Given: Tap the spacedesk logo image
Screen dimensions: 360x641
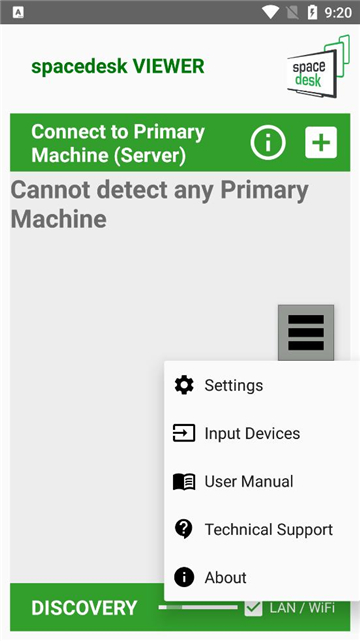Looking at the screenshot, I should (x=318, y=66).
